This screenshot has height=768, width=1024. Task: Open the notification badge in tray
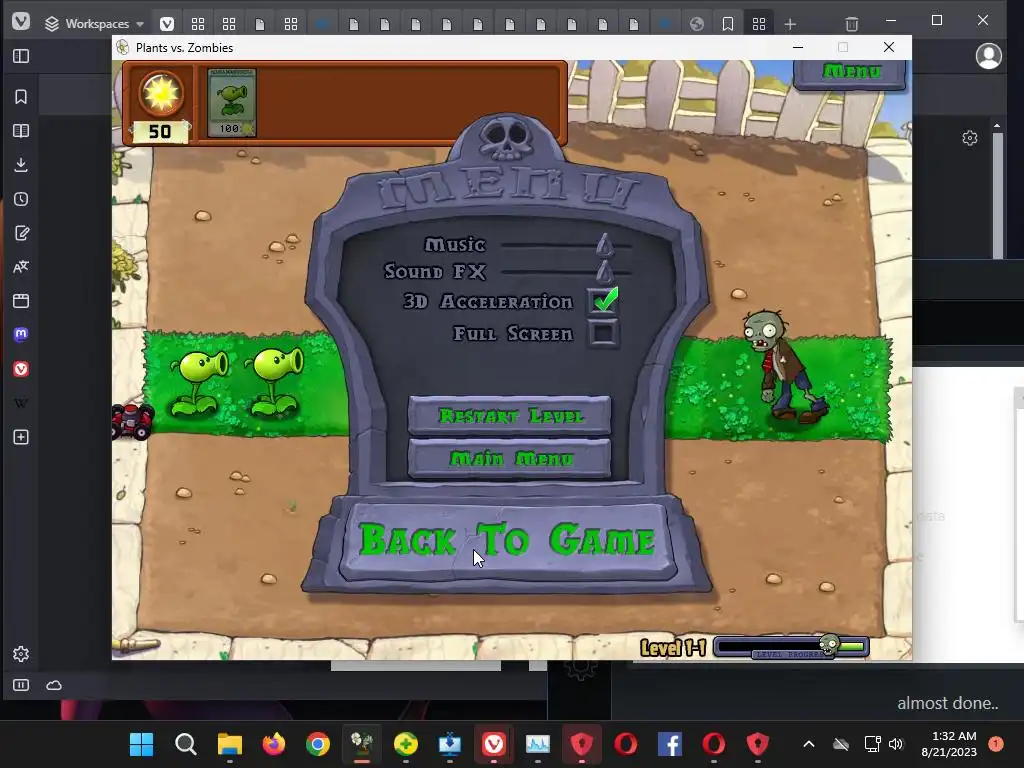click(x=996, y=744)
